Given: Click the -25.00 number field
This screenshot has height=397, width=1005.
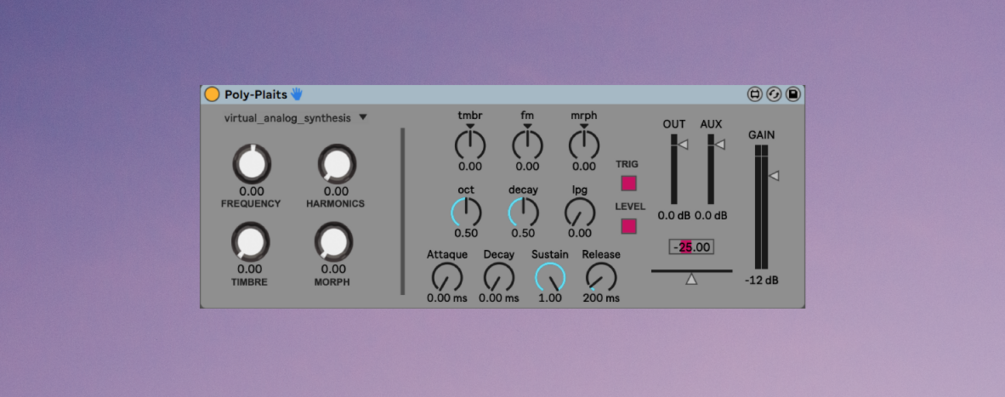Looking at the screenshot, I should pos(692,247).
